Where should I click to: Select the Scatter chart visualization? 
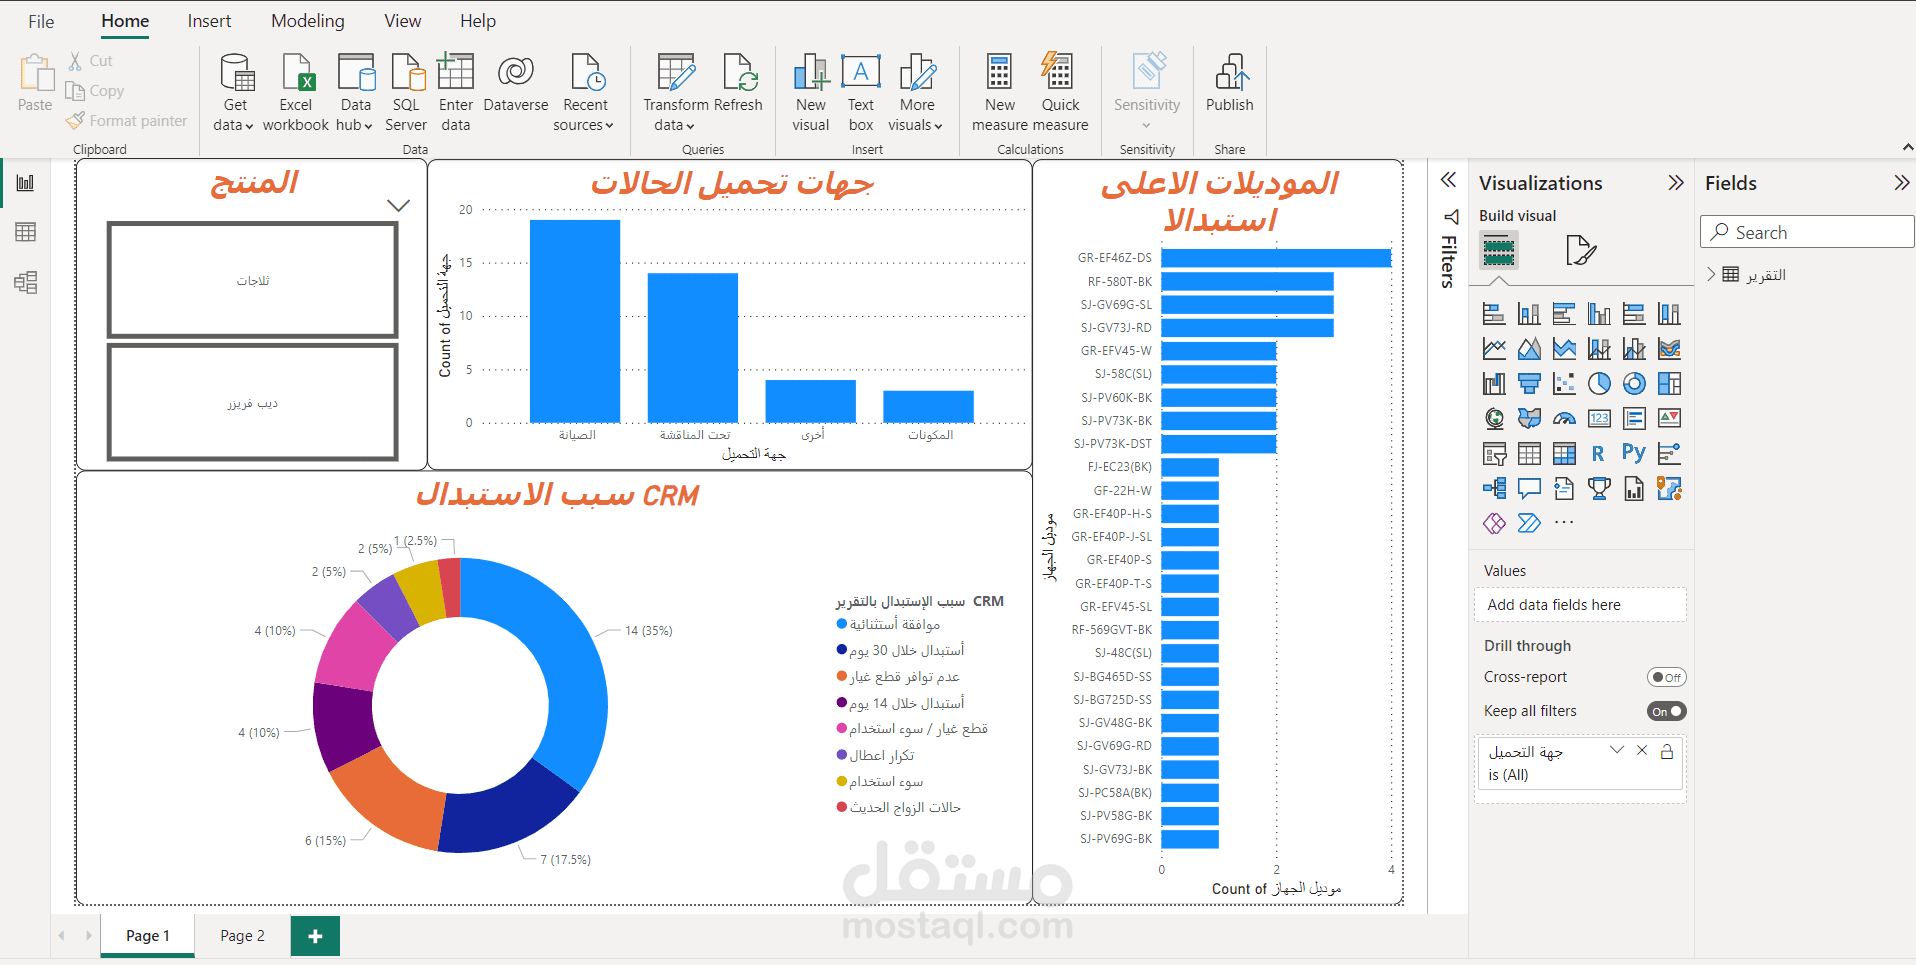click(1564, 384)
